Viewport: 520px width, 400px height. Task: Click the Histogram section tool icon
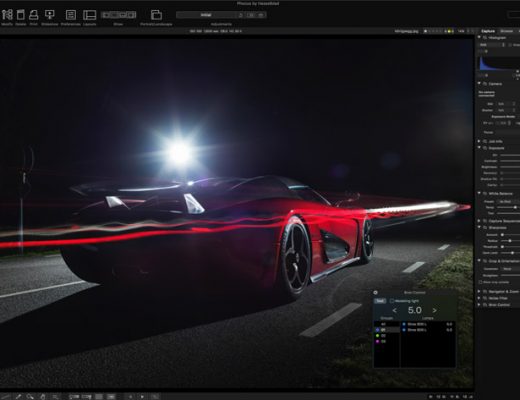click(485, 38)
